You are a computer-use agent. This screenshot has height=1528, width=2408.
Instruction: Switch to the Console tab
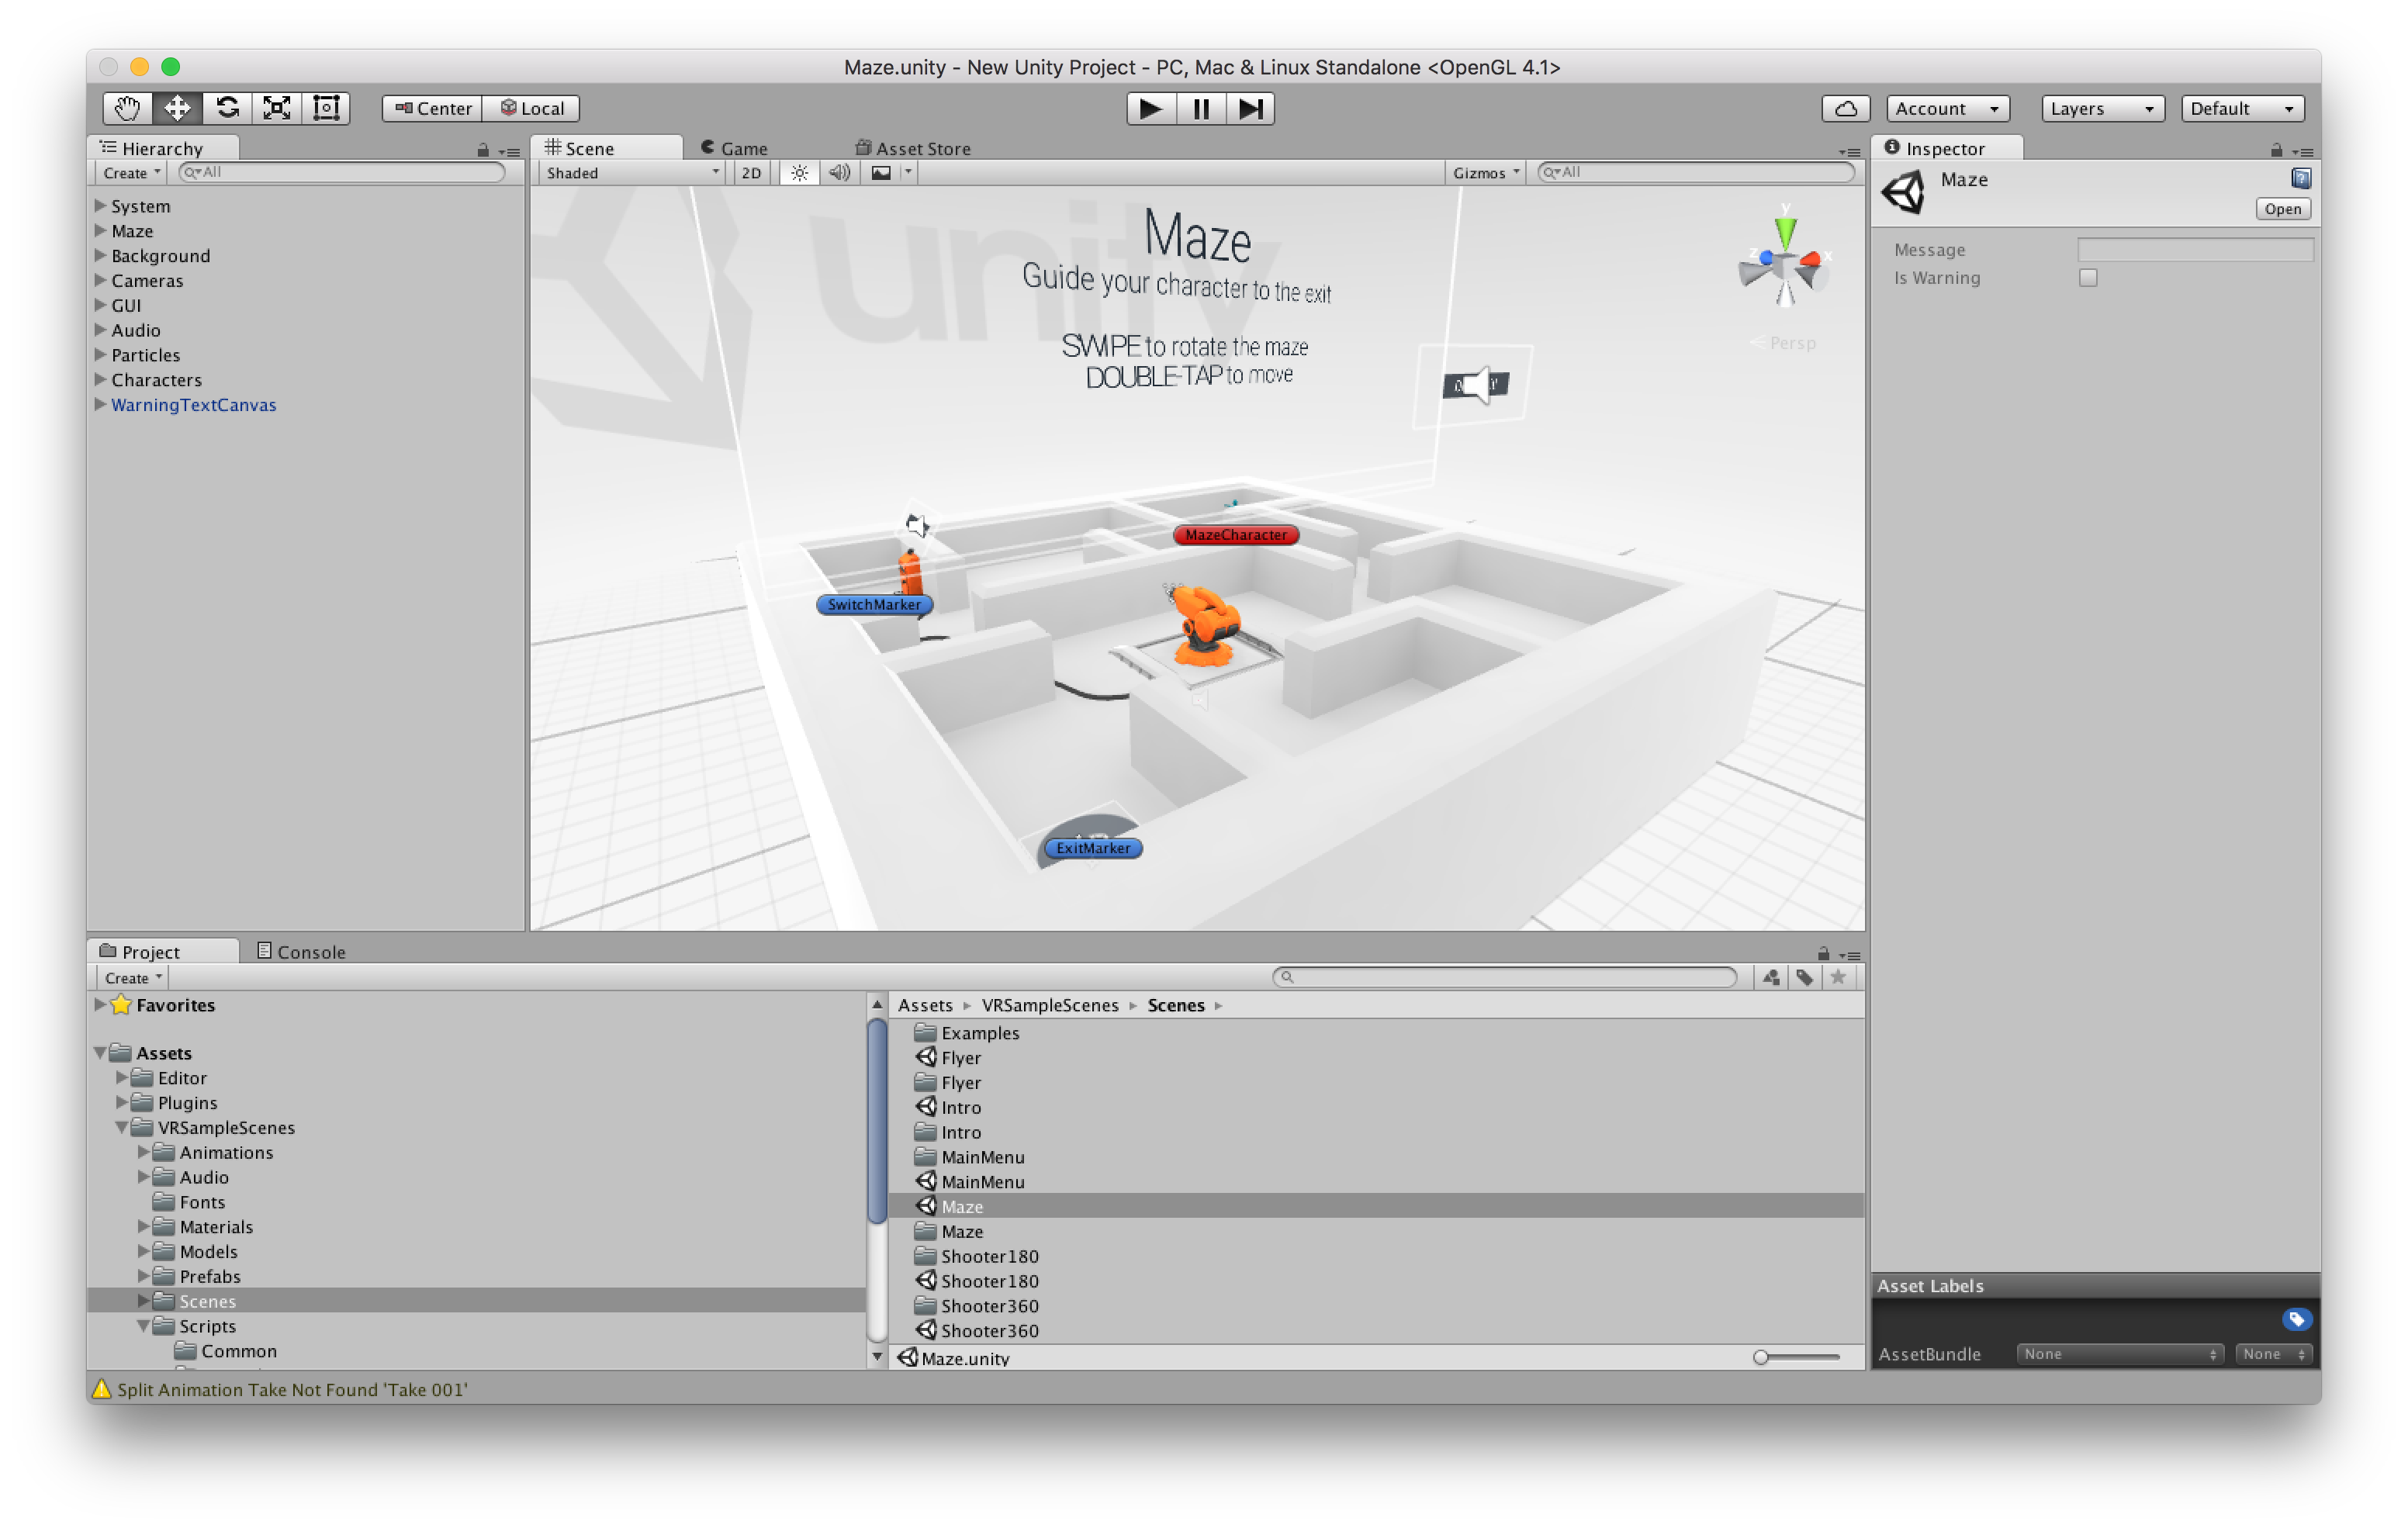click(302, 951)
